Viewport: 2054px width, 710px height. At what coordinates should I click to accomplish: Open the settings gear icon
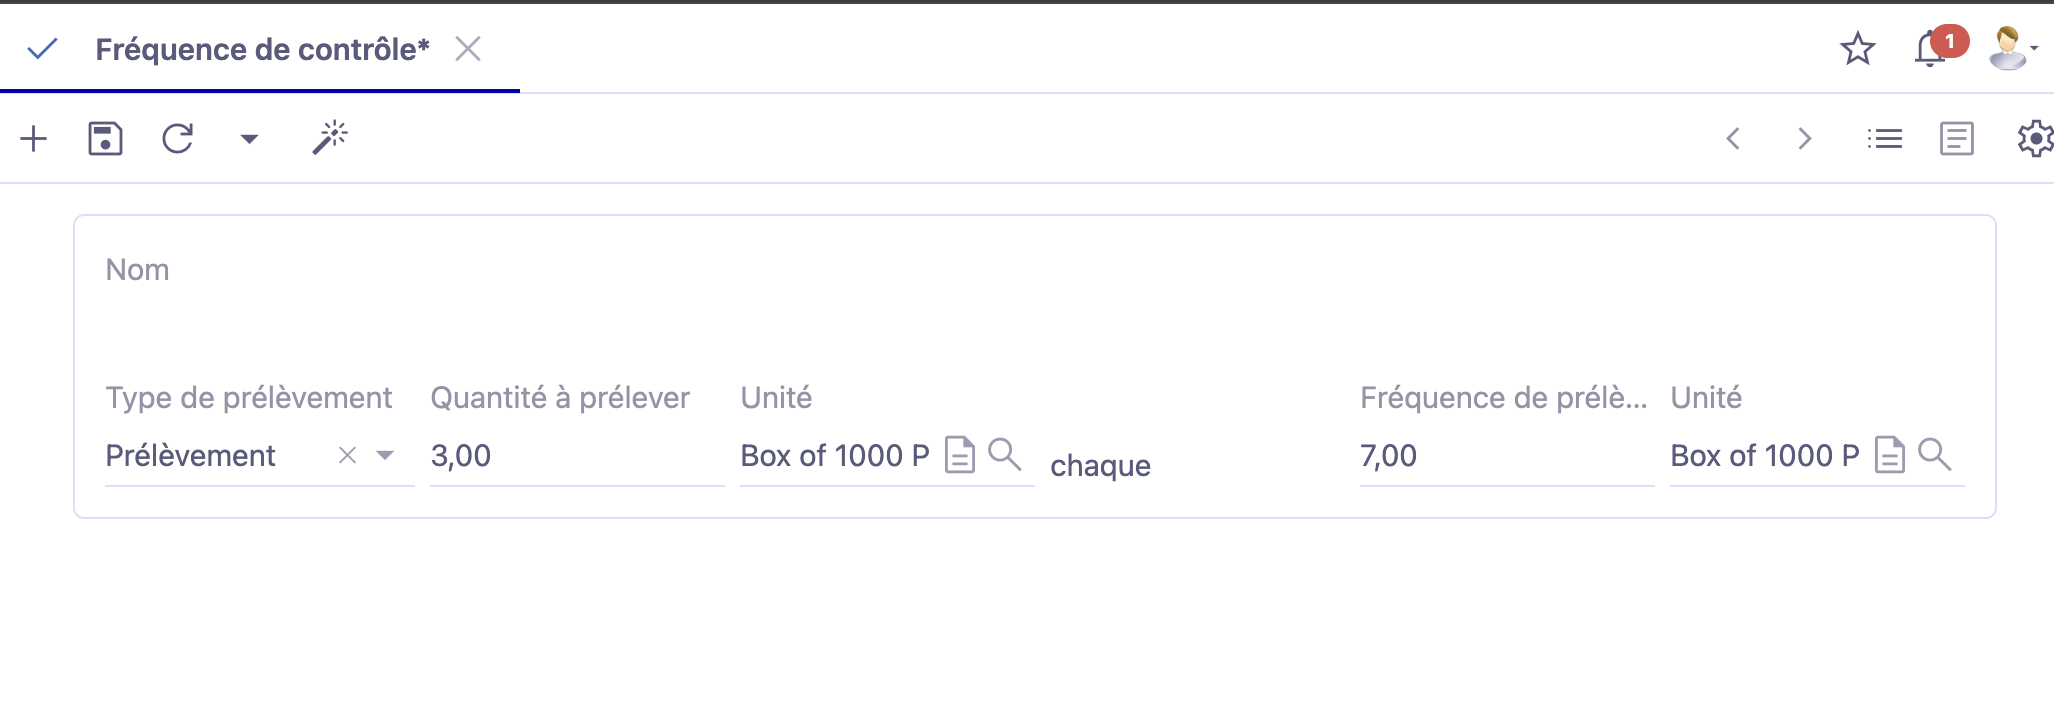(x=2034, y=139)
